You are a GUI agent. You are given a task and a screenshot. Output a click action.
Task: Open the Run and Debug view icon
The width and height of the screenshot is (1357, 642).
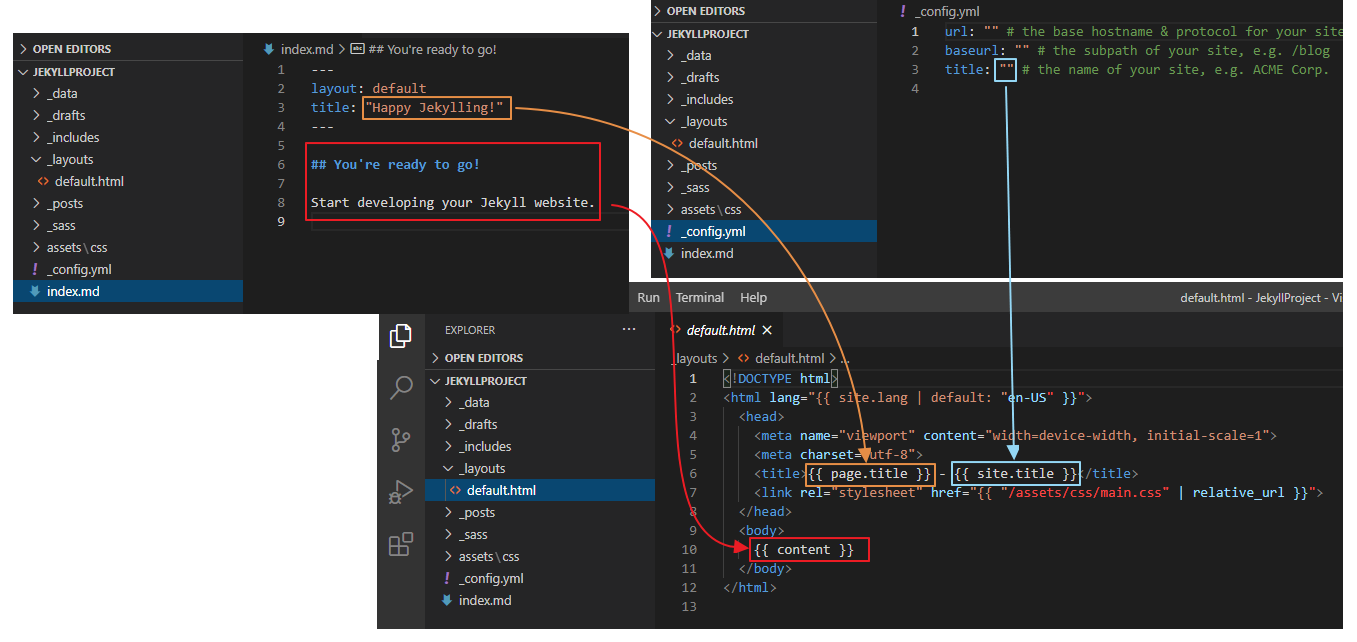tap(401, 492)
